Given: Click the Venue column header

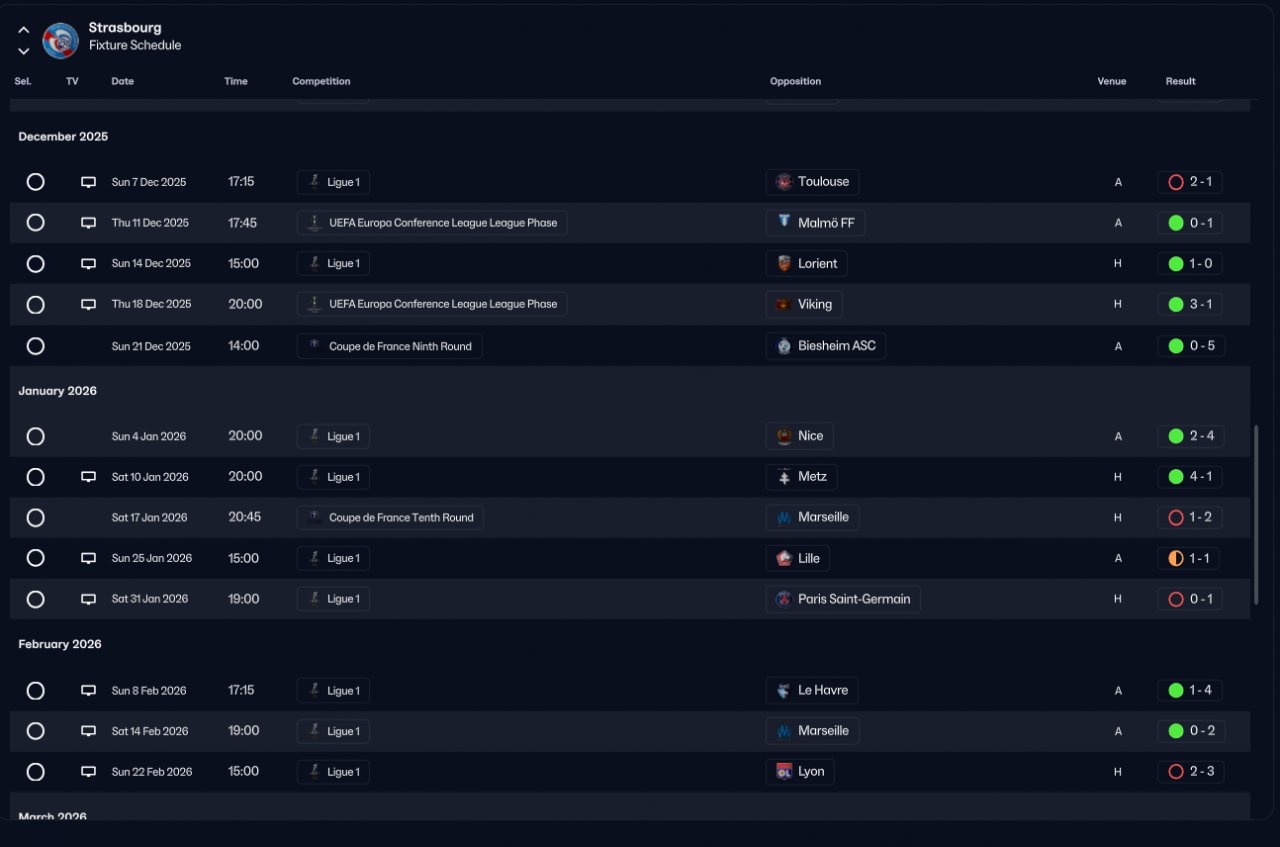Looking at the screenshot, I should coord(1111,82).
